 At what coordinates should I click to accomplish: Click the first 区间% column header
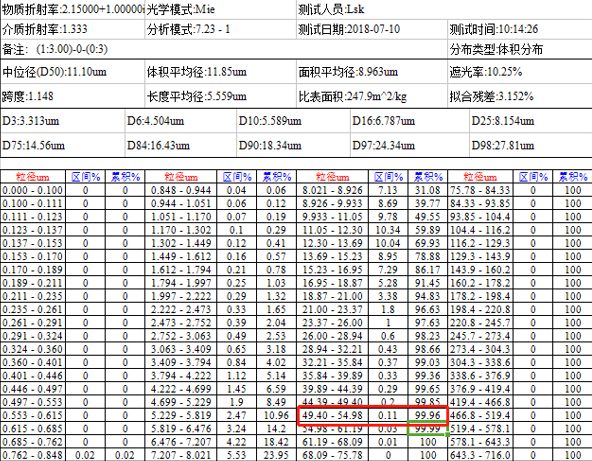[x=86, y=177]
